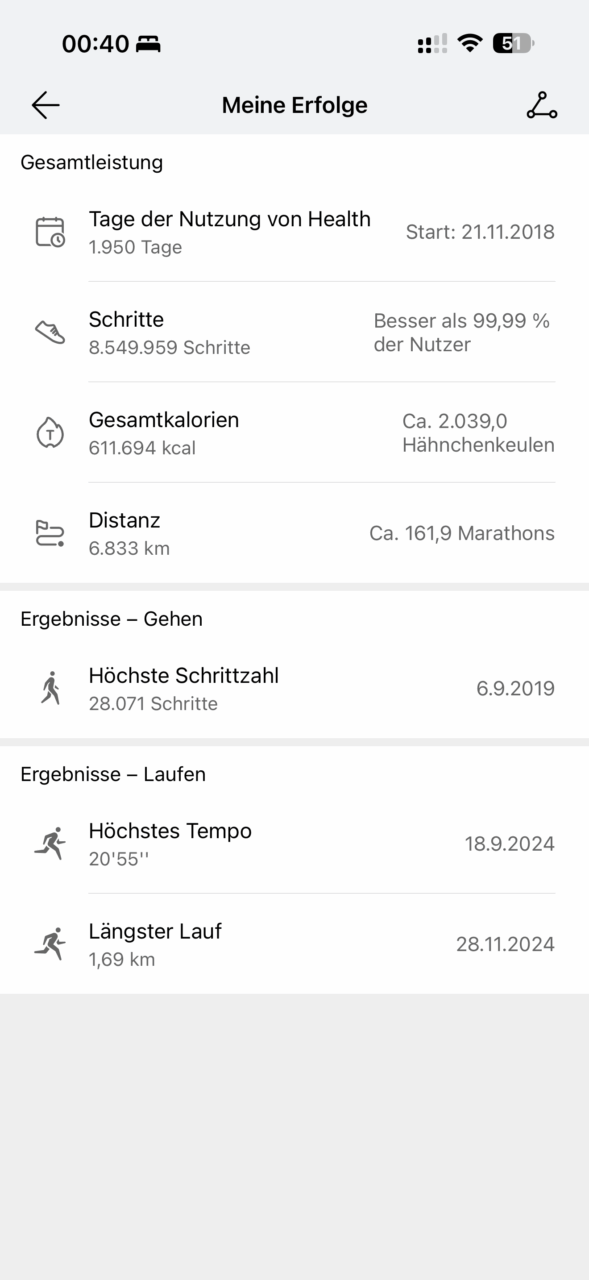Open the Längster Lauf record

[294, 944]
